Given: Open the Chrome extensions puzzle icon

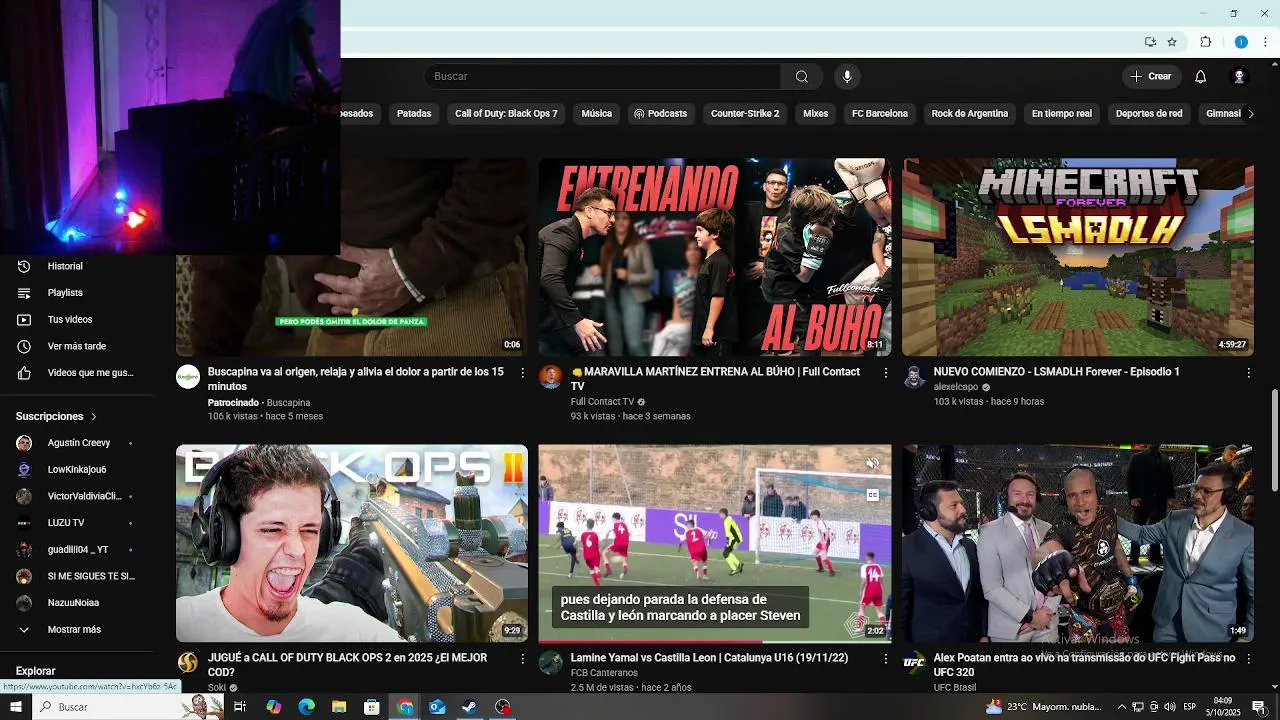Looking at the screenshot, I should tap(1205, 42).
